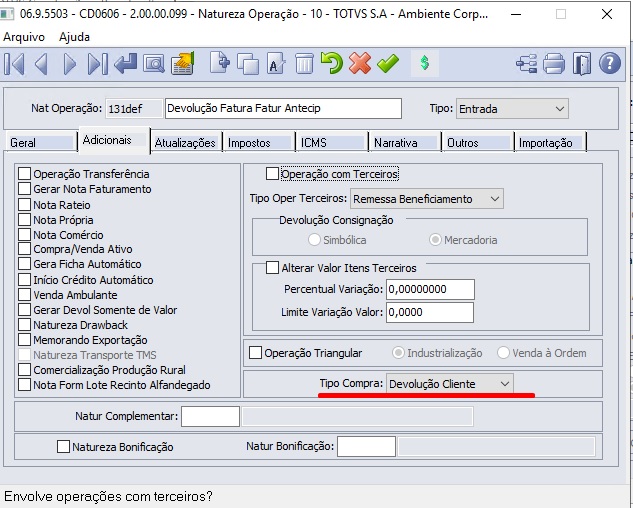Toggle the Nota Rateio checkbox

[25, 205]
